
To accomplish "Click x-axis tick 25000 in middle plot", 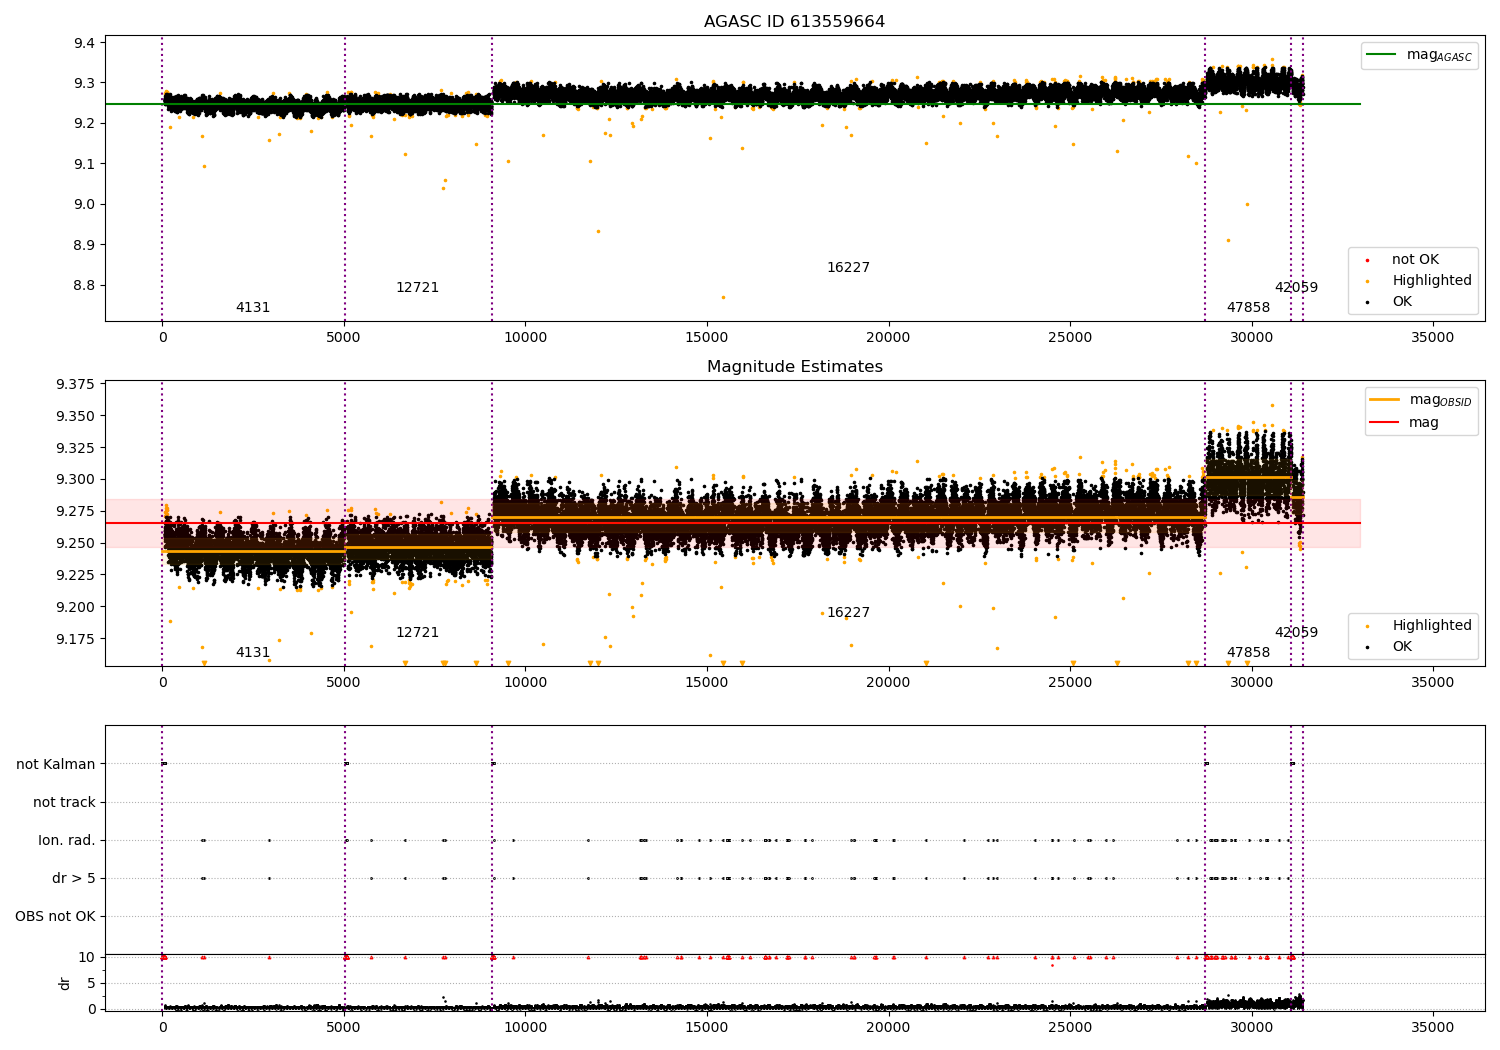I will pos(1070,683).
